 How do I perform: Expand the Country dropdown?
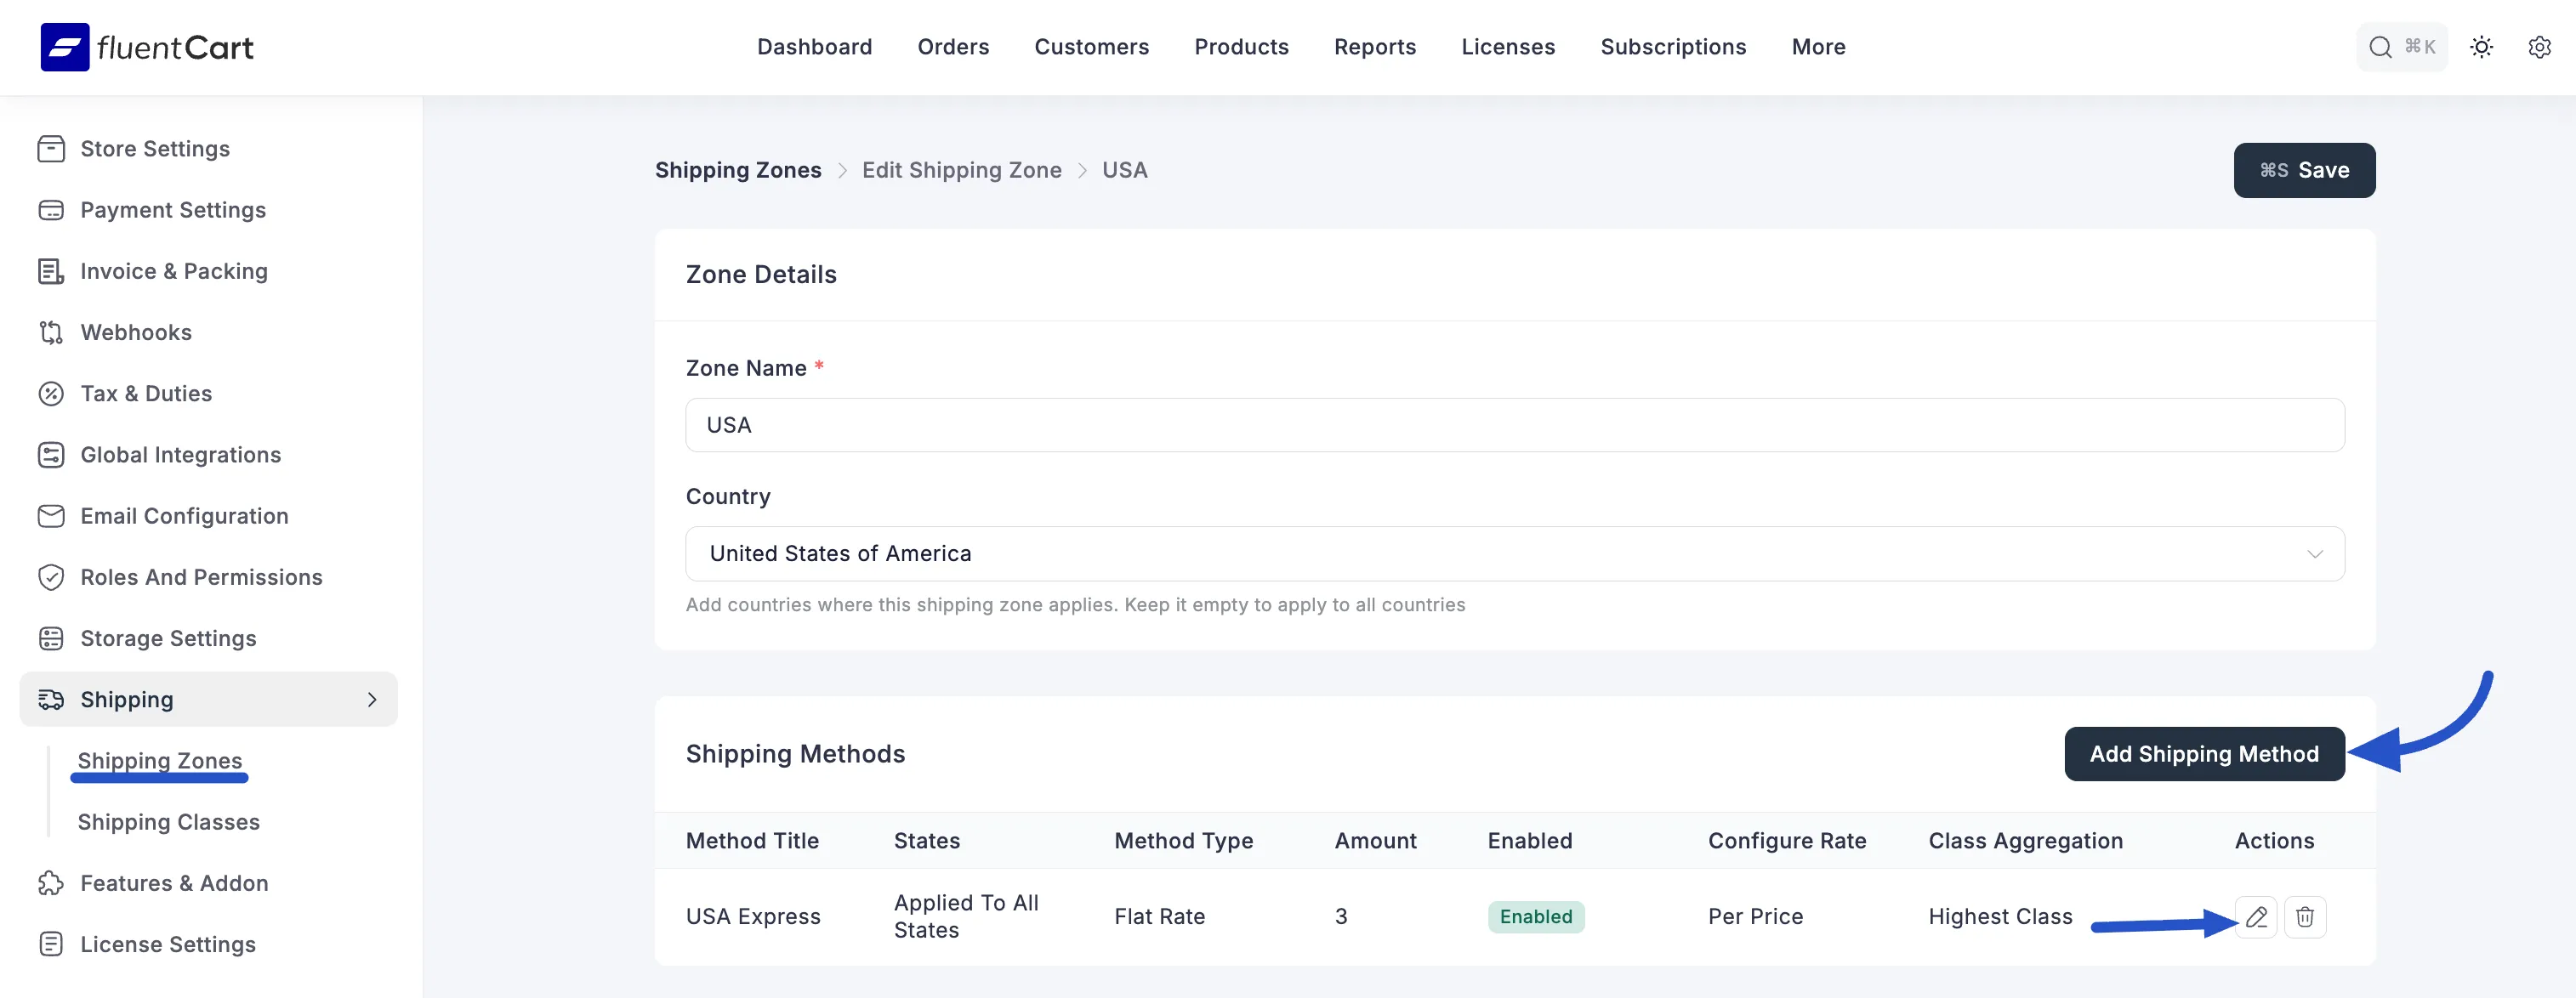(2317, 553)
